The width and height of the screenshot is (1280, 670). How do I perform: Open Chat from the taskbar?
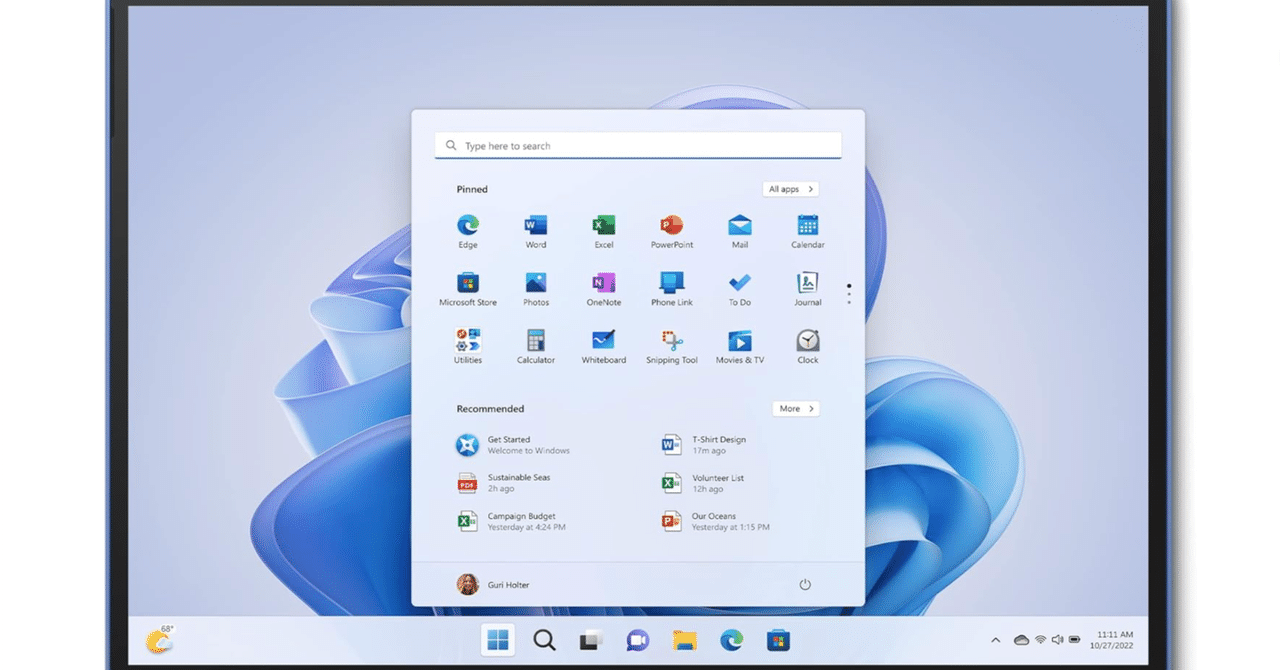point(637,640)
